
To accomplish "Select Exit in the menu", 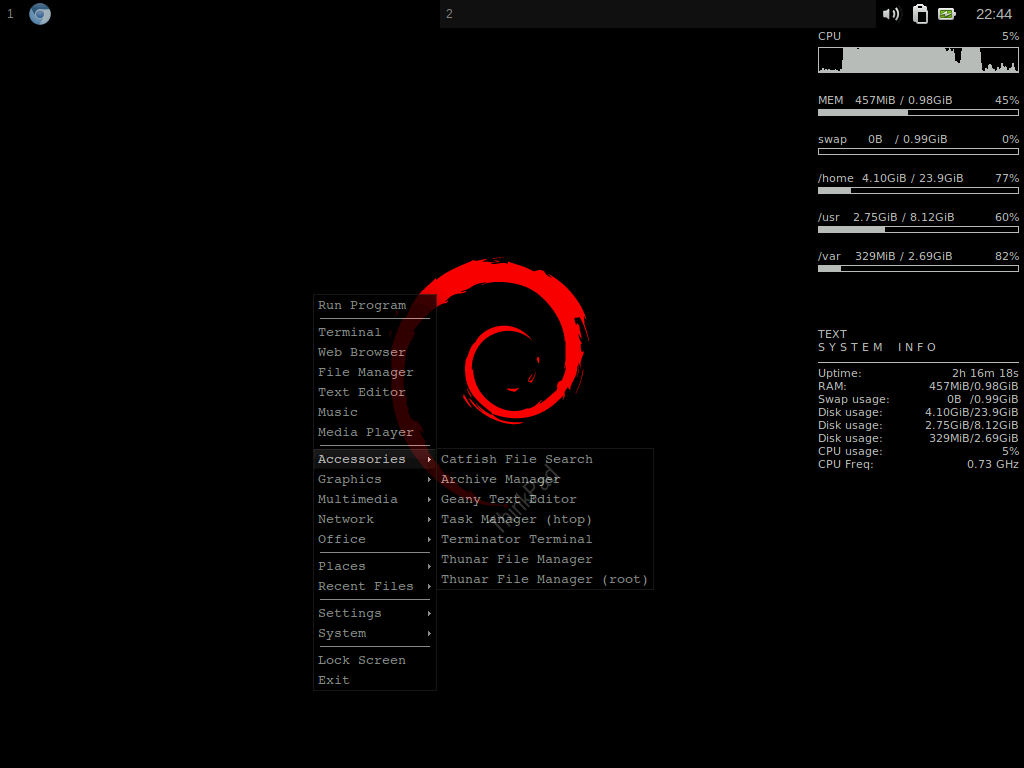I will pyautogui.click(x=374, y=680).
